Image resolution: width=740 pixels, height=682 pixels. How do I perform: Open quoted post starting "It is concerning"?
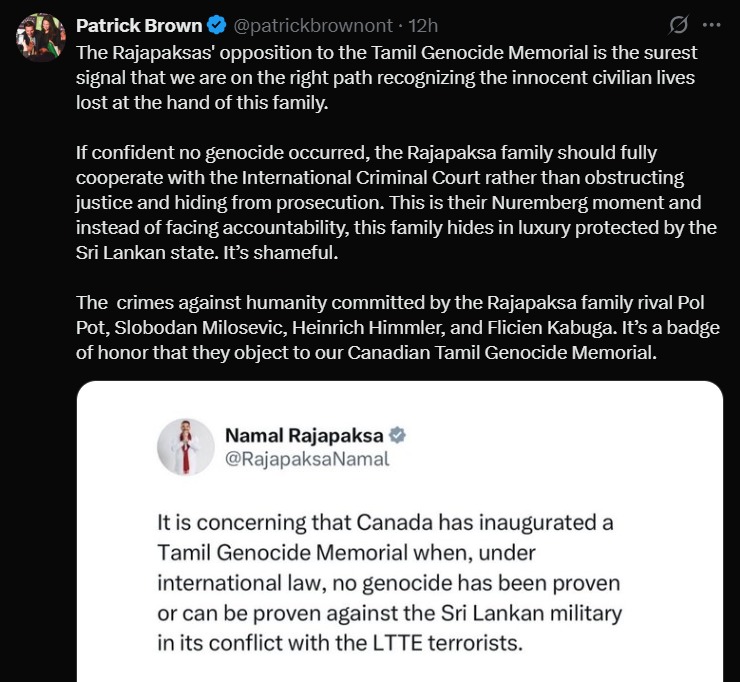pos(402,582)
